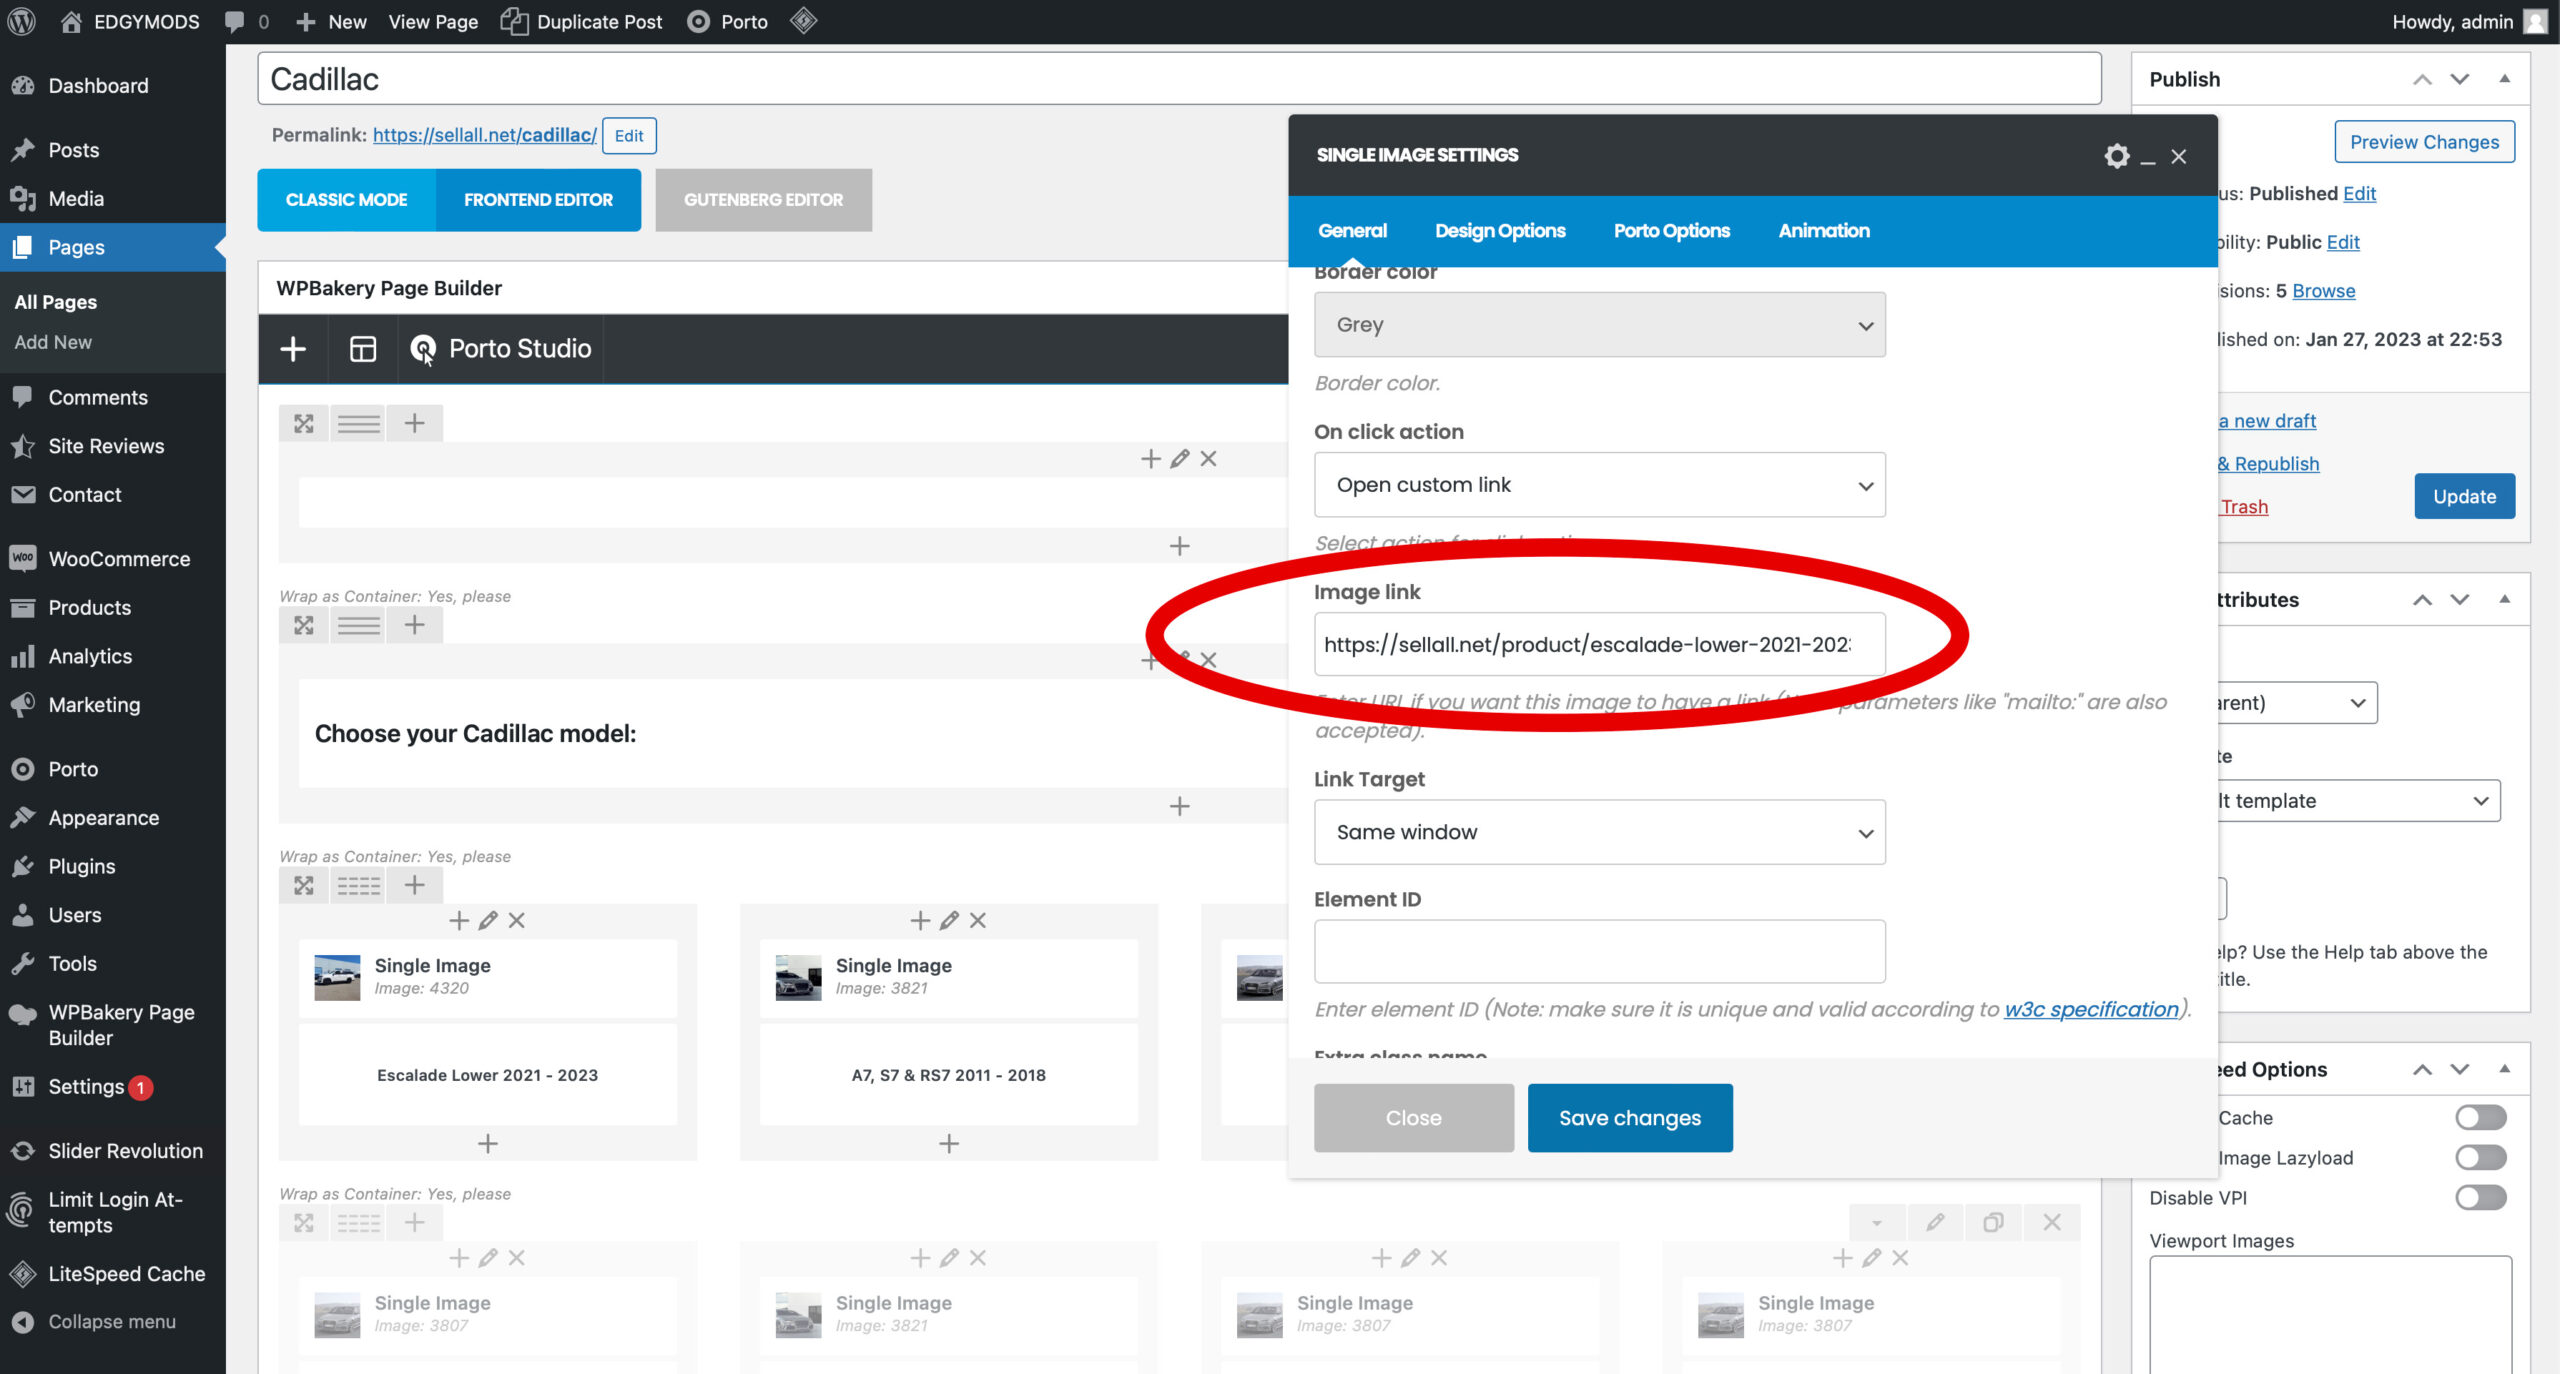The height and width of the screenshot is (1374, 2560).
Task: Toggle the Cache switch
Action: (x=2480, y=1117)
